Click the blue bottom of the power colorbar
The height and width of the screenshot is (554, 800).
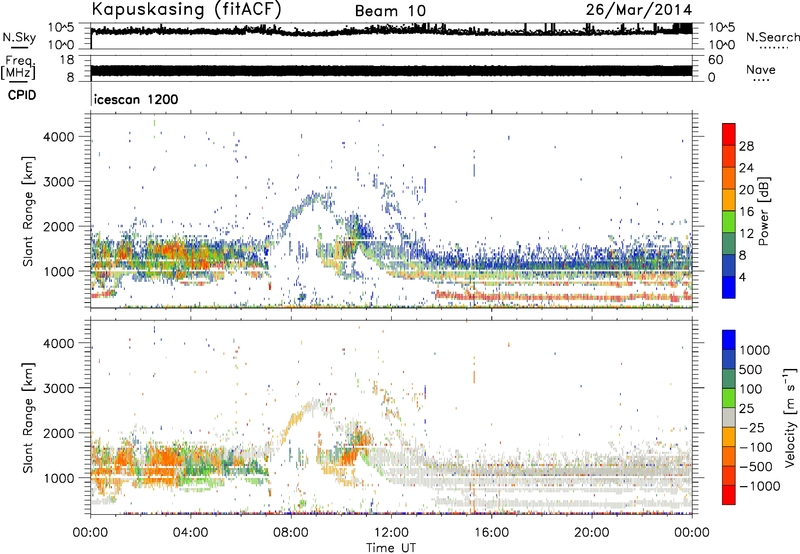pyautogui.click(x=729, y=288)
